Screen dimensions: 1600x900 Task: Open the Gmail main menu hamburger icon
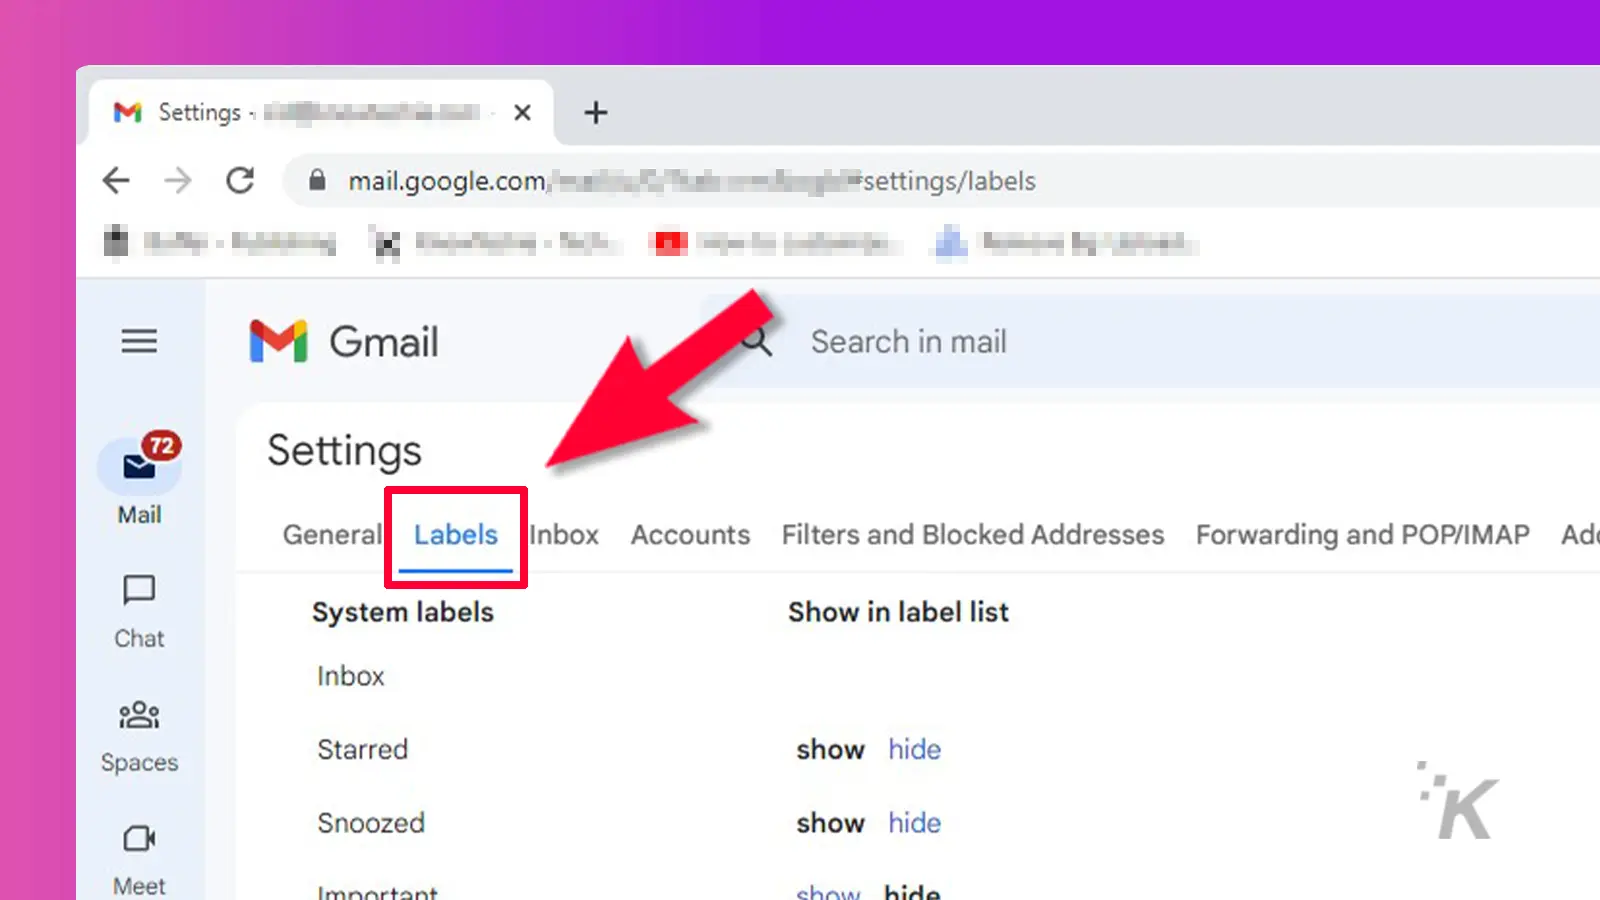139,342
